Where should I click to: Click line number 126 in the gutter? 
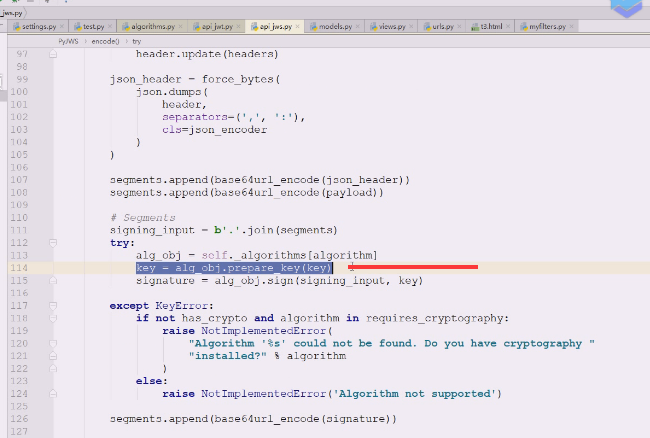click(x=19, y=419)
